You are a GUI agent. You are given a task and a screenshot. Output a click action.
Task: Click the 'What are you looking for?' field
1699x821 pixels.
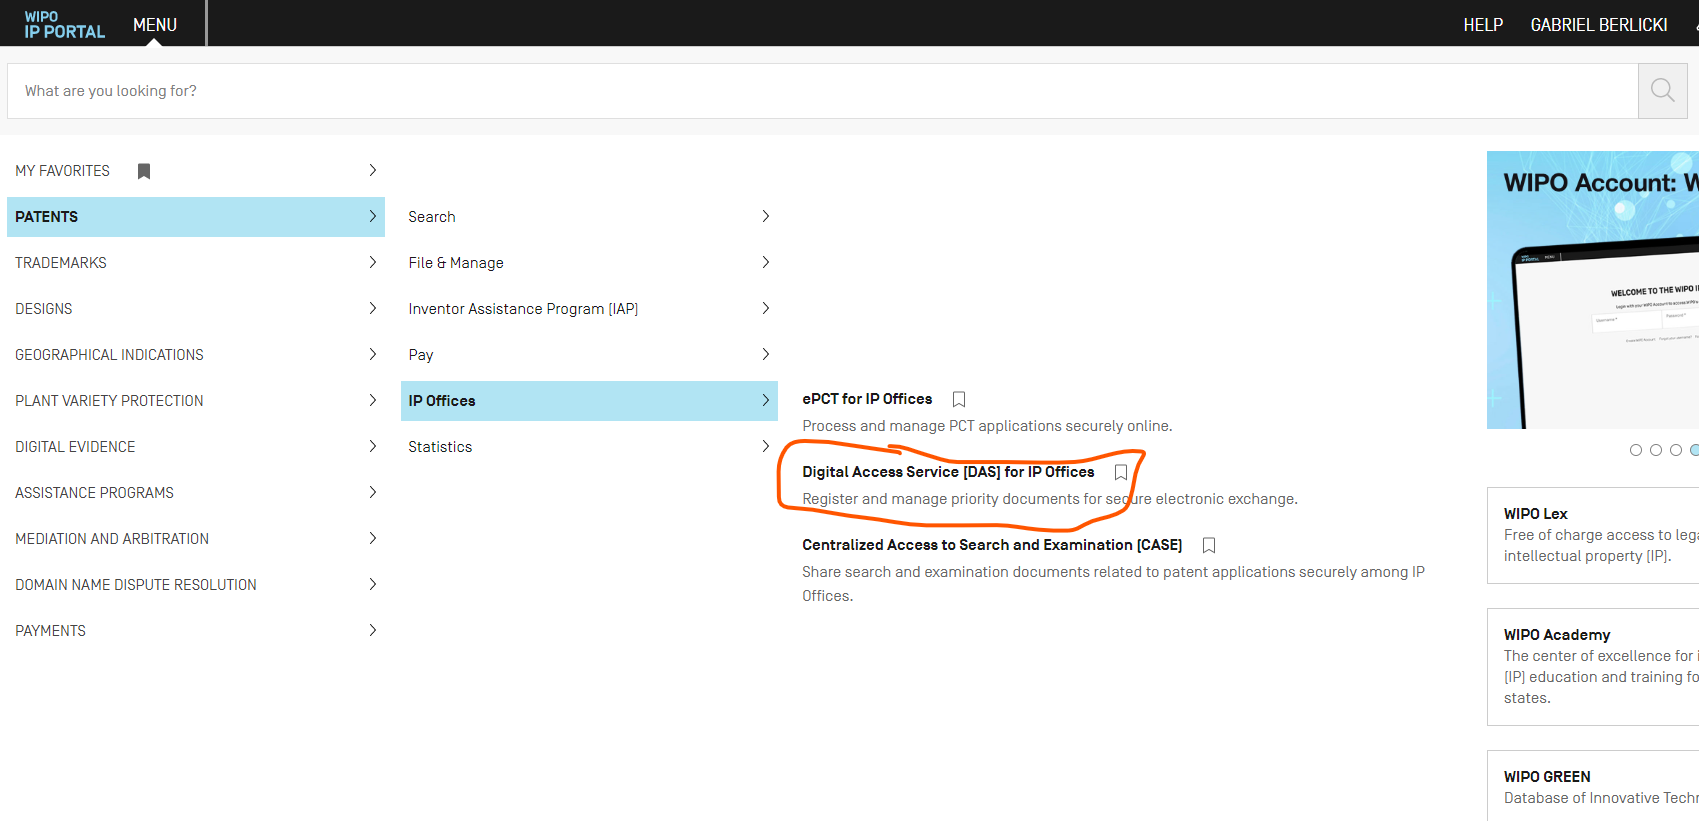(820, 91)
